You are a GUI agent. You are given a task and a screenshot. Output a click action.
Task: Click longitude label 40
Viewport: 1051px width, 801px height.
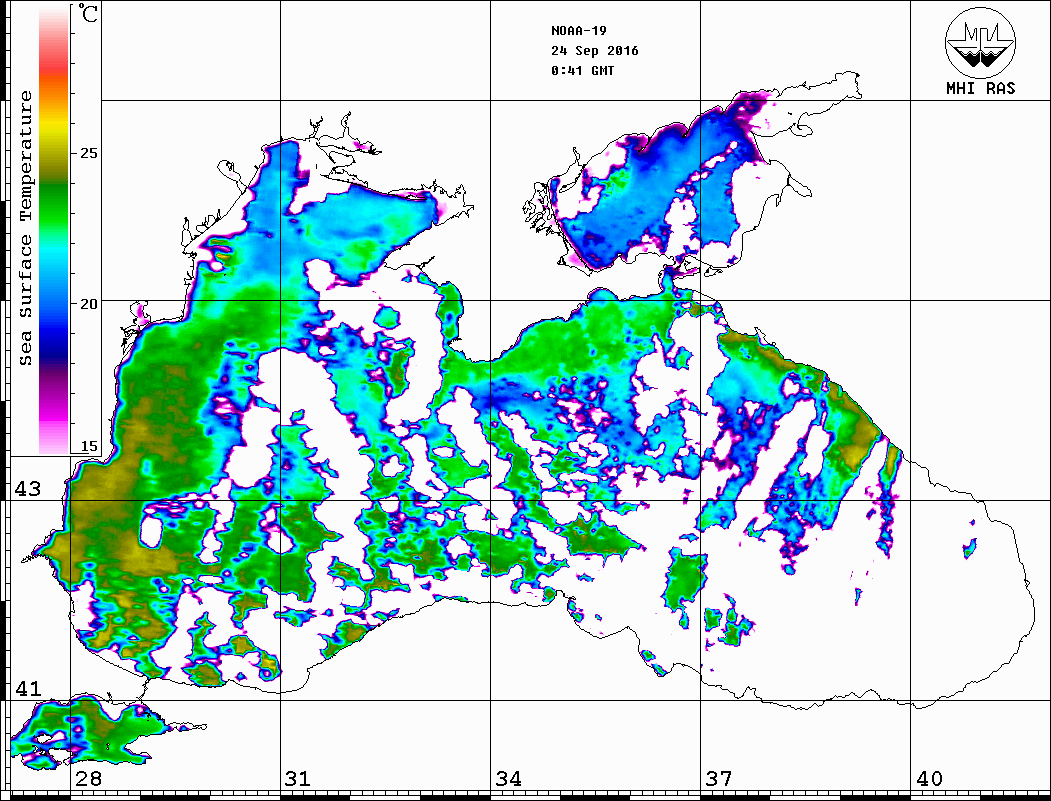929,778
